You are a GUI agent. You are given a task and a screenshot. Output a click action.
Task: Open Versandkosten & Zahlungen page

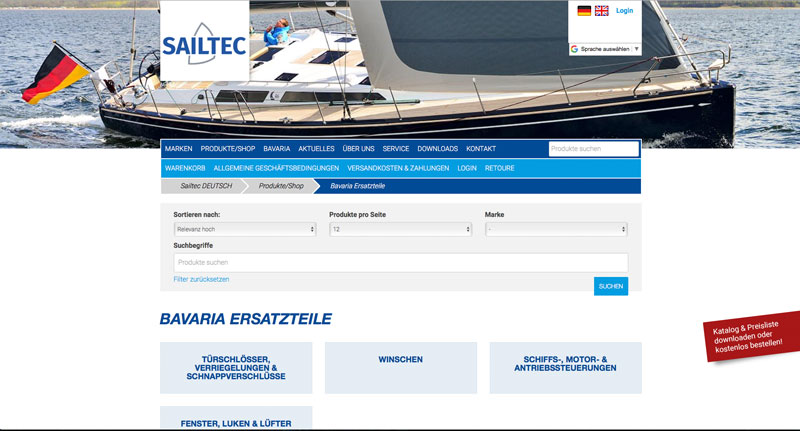[x=398, y=168]
